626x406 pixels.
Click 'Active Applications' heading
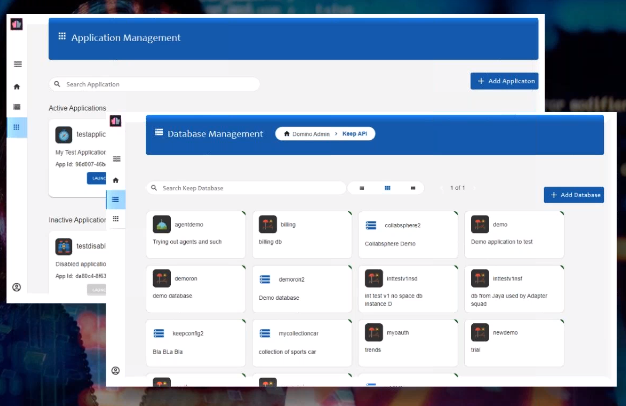click(x=77, y=108)
